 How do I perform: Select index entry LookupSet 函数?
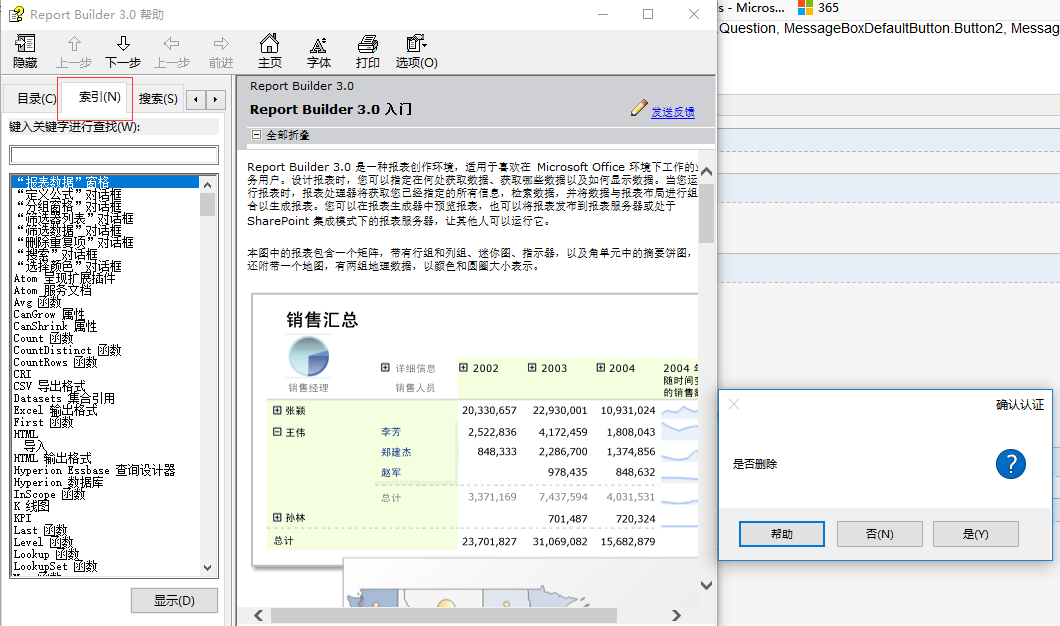click(x=55, y=567)
